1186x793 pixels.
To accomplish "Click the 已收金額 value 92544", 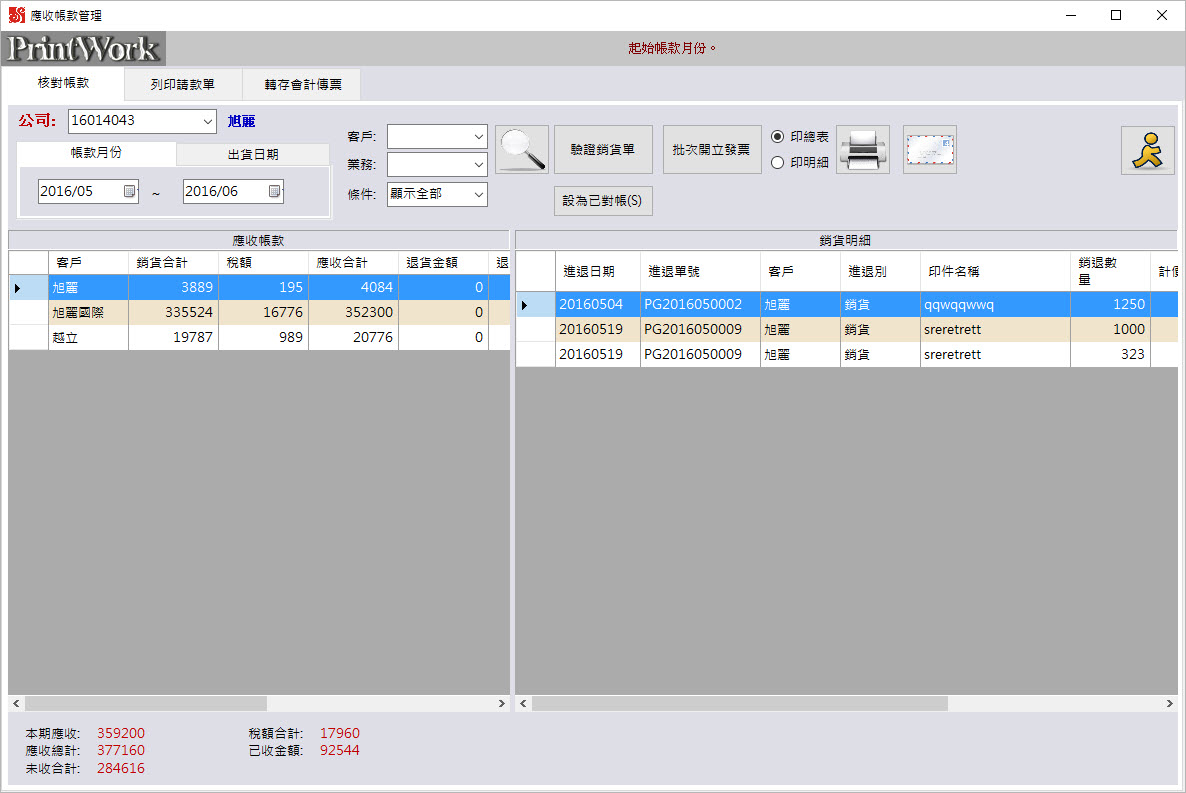I will point(340,751).
